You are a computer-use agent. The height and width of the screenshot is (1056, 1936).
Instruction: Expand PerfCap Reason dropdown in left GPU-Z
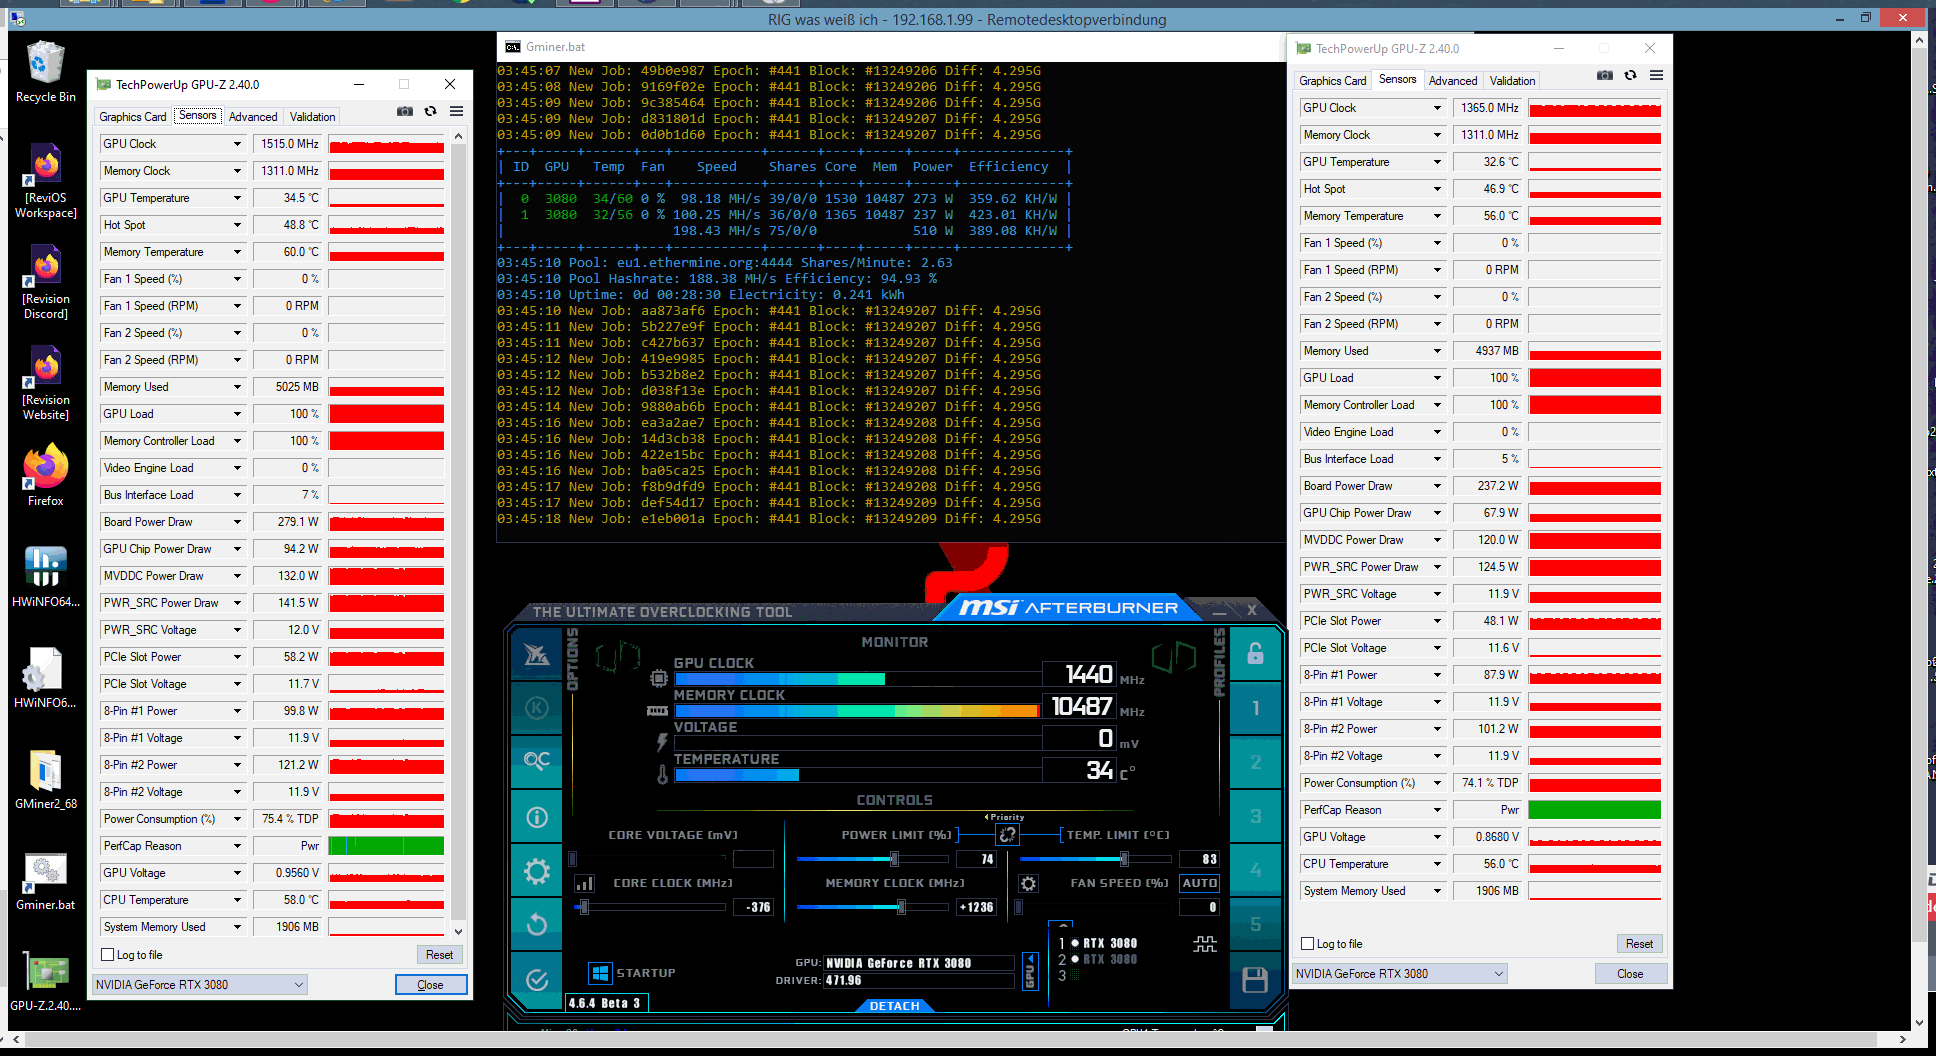click(237, 846)
